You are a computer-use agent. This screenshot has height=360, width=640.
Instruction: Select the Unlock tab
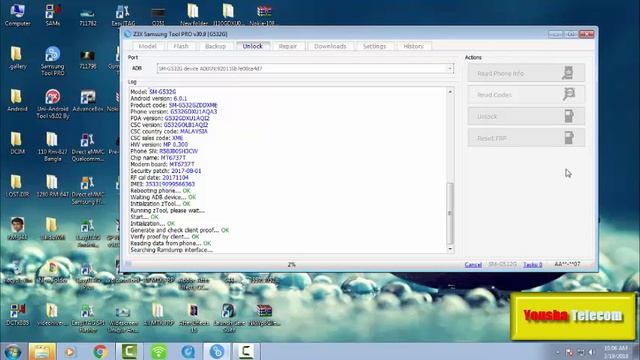(x=253, y=46)
